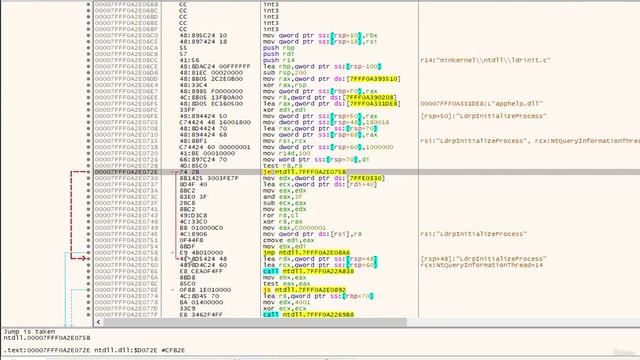
Task: Click bytes 0F88 1E010000 in opcode column
Action: point(205,290)
